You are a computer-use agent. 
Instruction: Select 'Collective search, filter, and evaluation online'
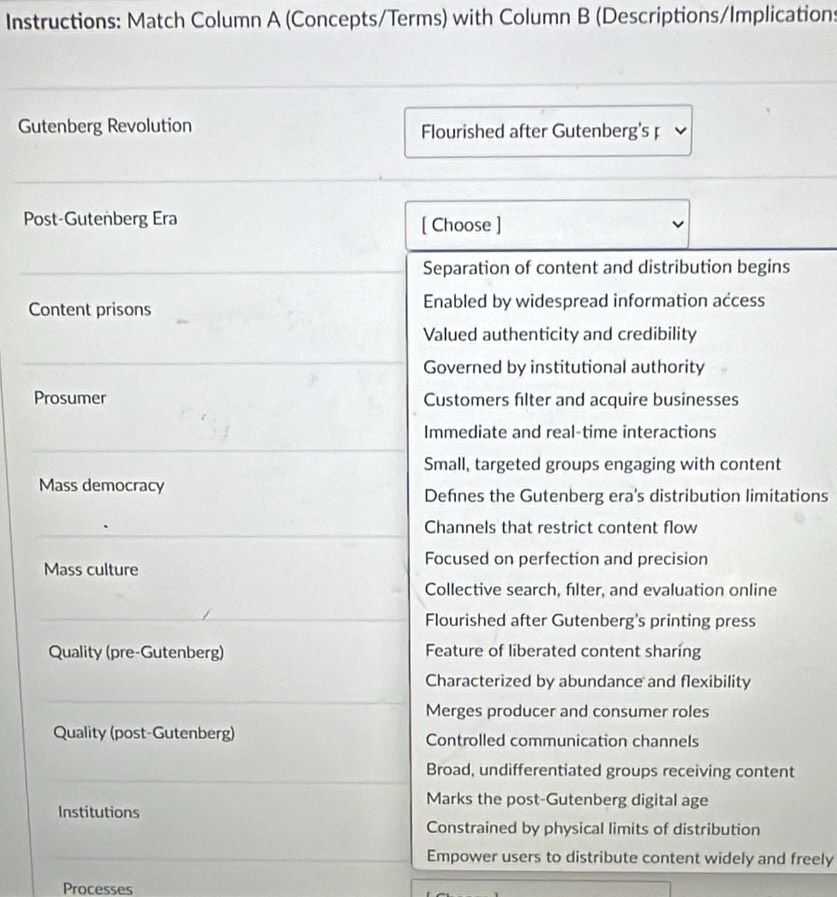coord(600,590)
